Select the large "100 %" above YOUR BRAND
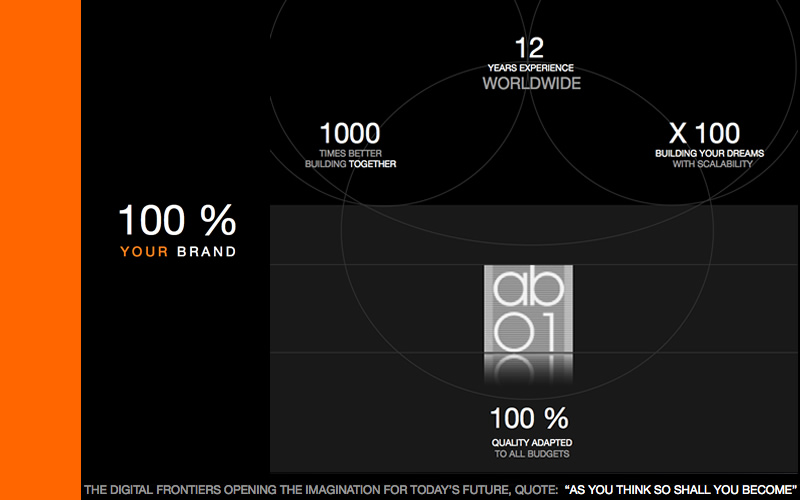This screenshot has height=500, width=800. [178, 220]
